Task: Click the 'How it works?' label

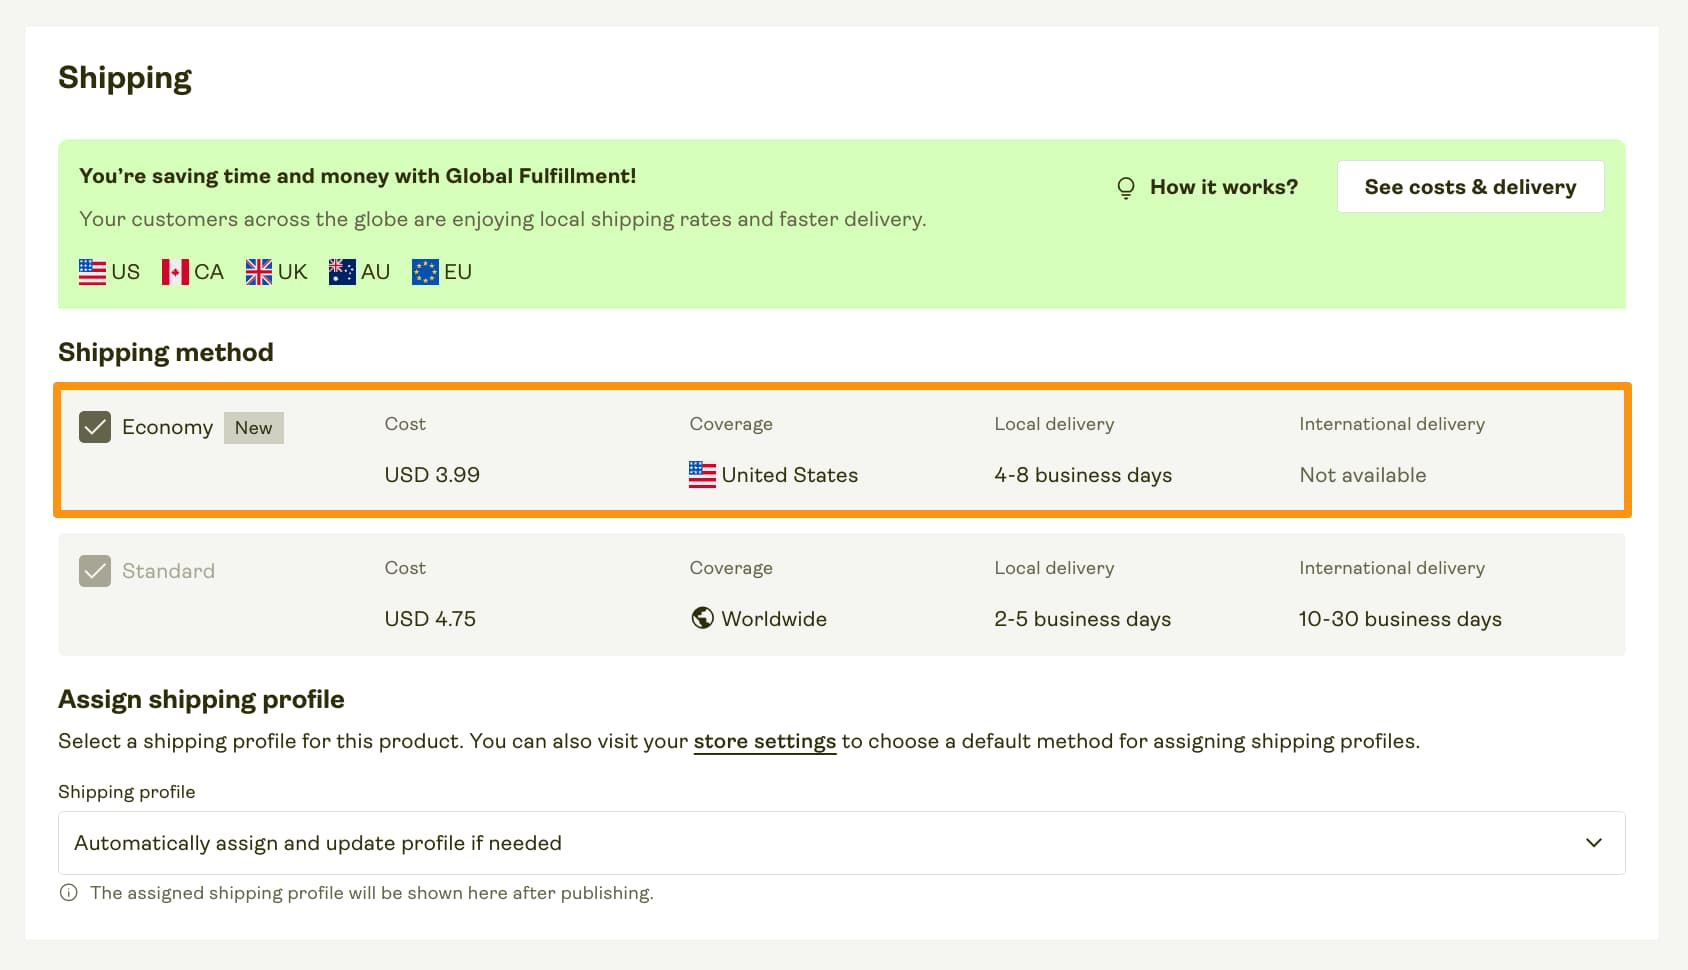Action: pyautogui.click(x=1222, y=186)
